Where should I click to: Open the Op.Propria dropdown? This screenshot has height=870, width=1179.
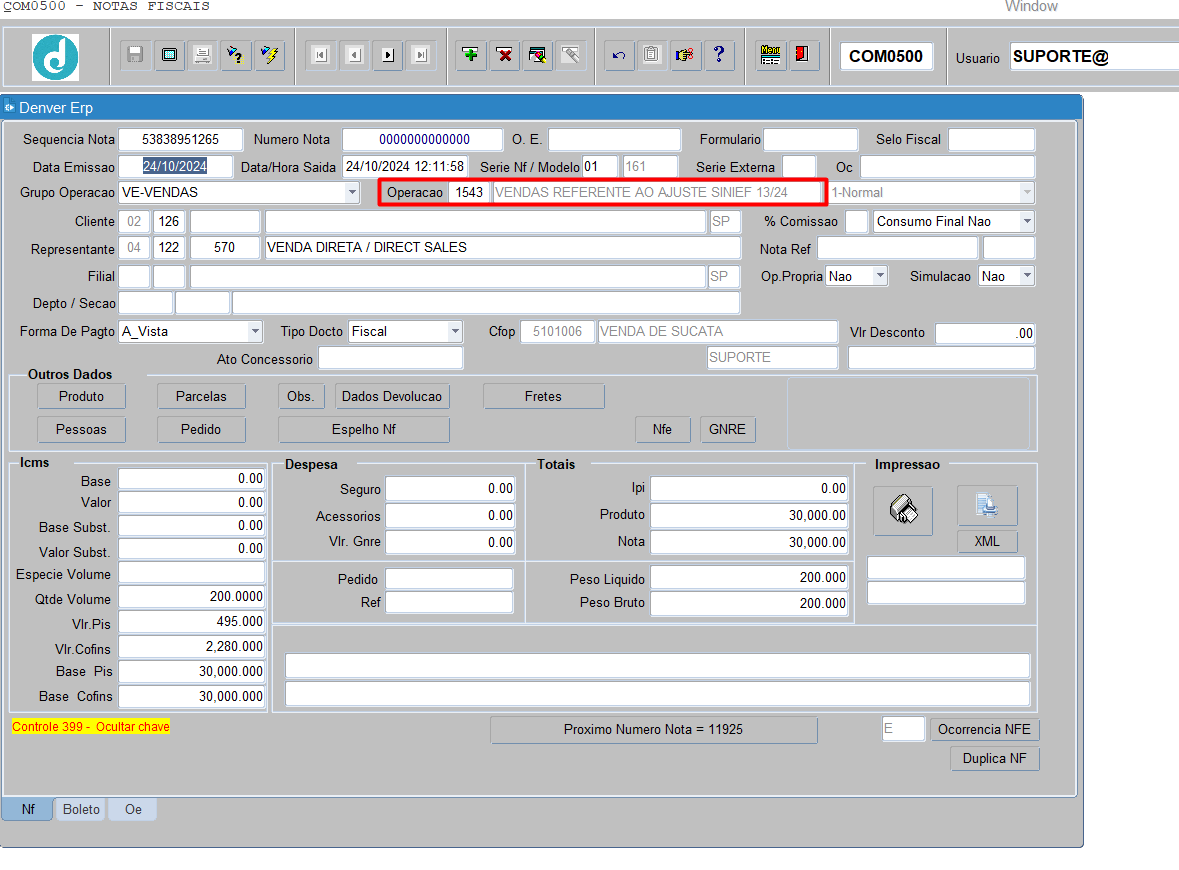coord(880,276)
